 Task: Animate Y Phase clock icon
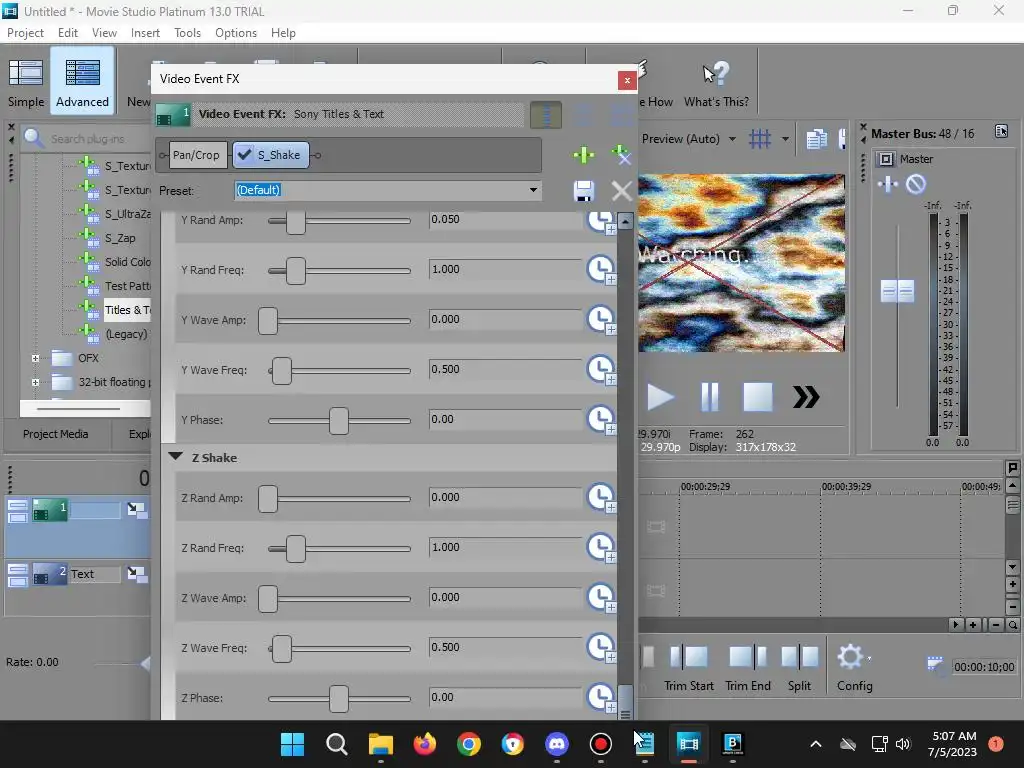[600, 419]
